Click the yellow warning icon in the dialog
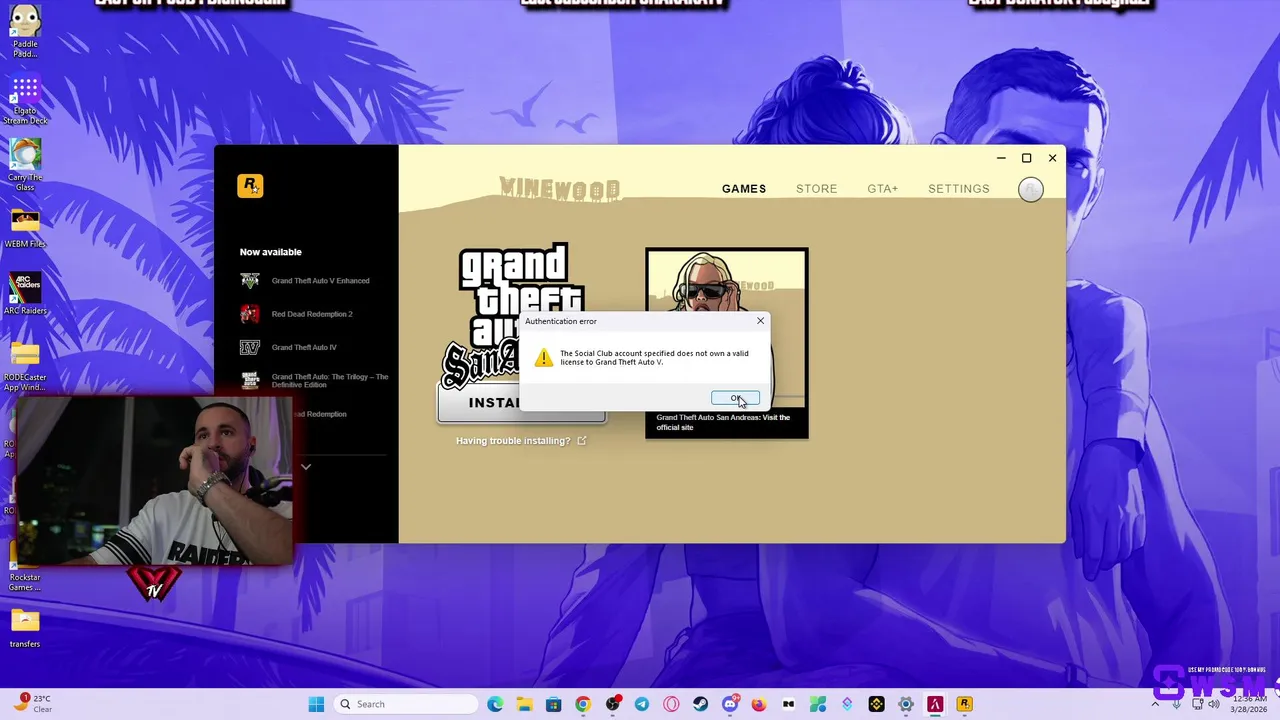1280x720 pixels. (x=543, y=358)
